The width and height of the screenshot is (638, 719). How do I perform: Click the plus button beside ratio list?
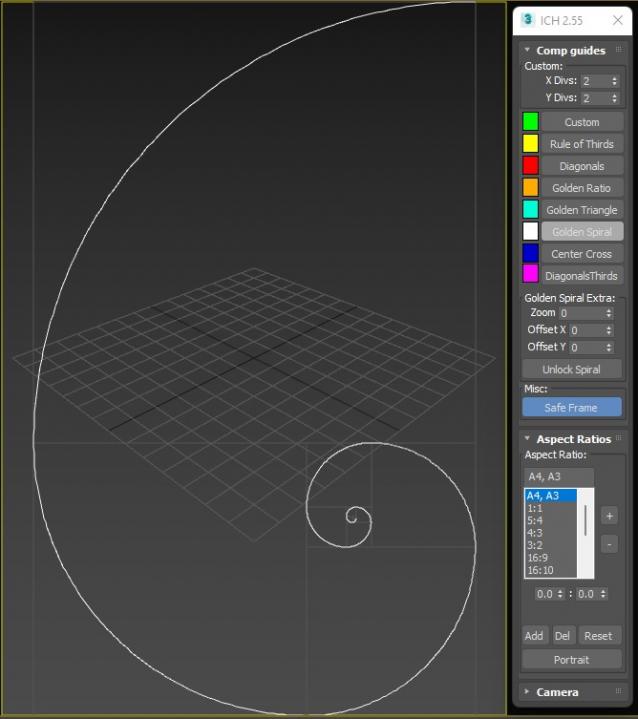tap(609, 516)
